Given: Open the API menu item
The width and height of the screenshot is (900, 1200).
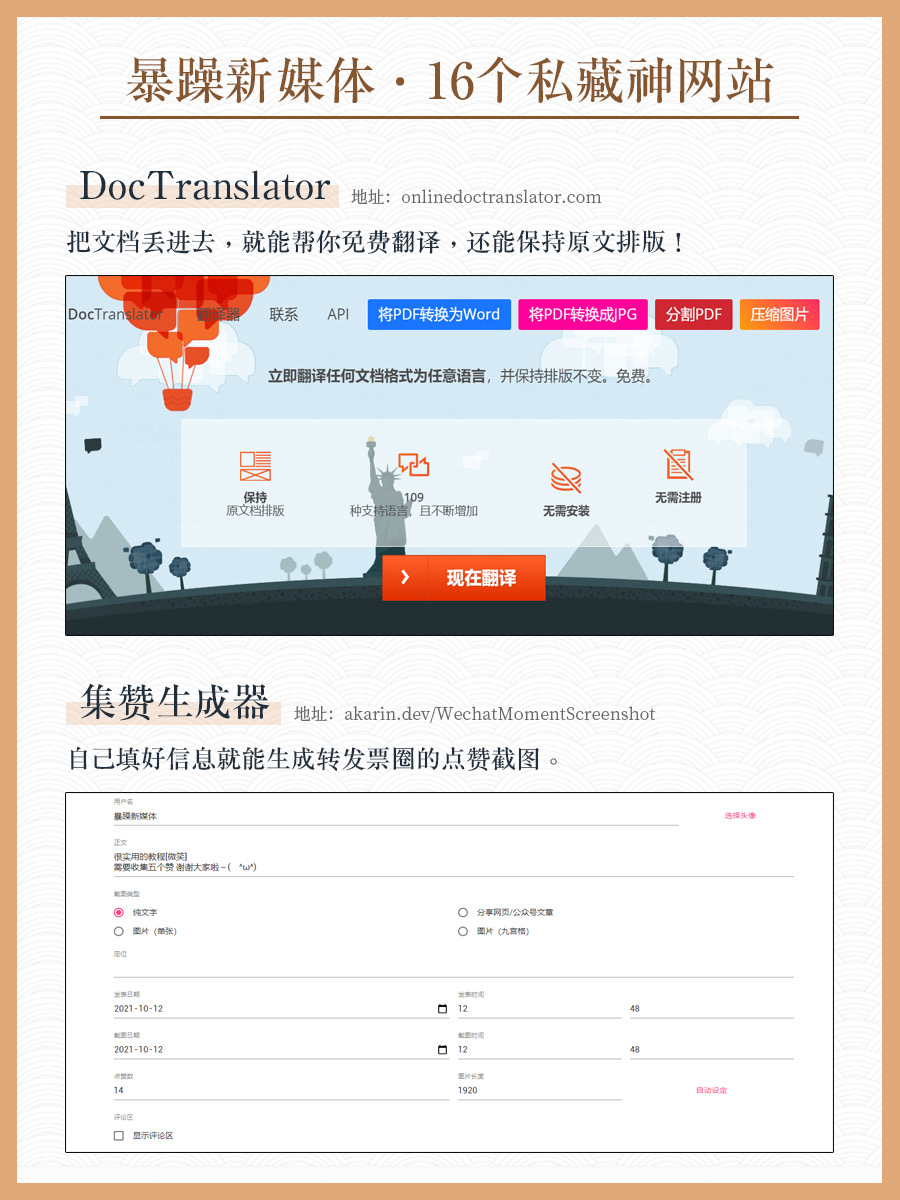Looking at the screenshot, I should pos(338,314).
